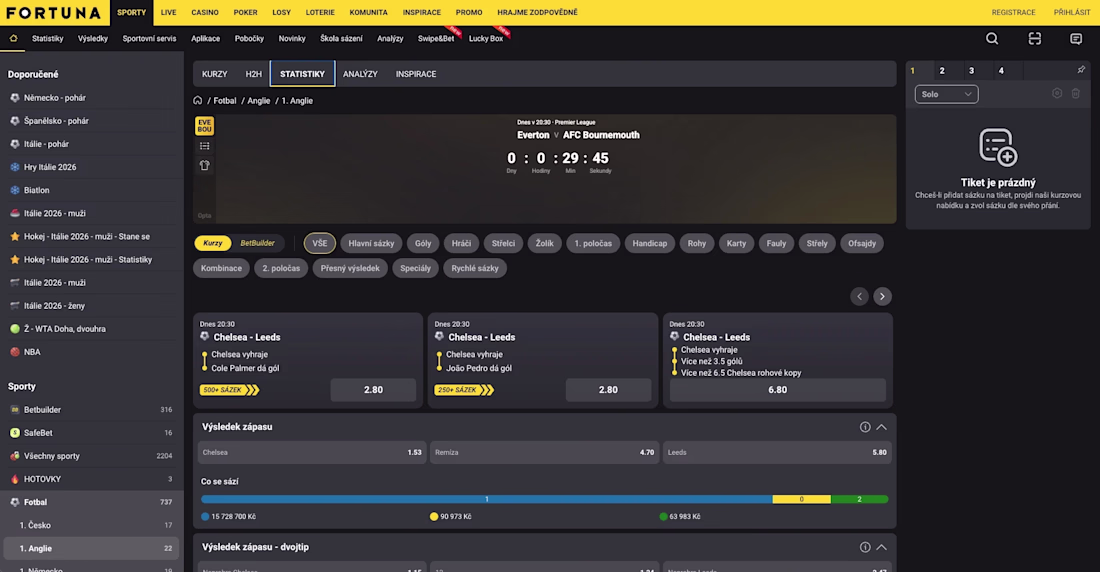Open LIVE in top menu
This screenshot has height=572, width=1100.
(x=168, y=13)
